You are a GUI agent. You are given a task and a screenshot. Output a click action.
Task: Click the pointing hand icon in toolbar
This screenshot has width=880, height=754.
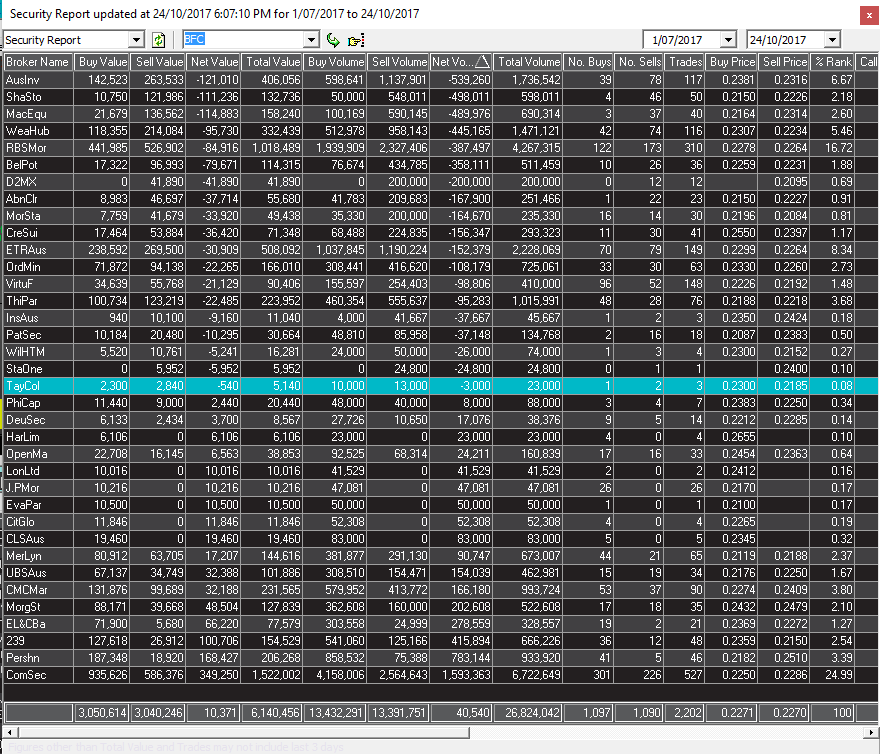coord(356,40)
